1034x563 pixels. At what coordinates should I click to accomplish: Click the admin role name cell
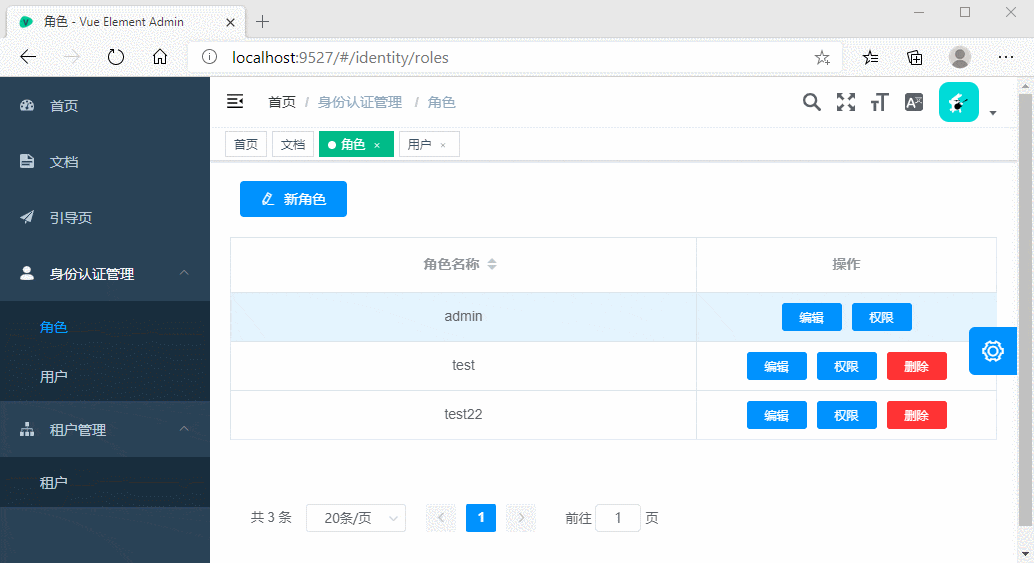pyautogui.click(x=464, y=316)
